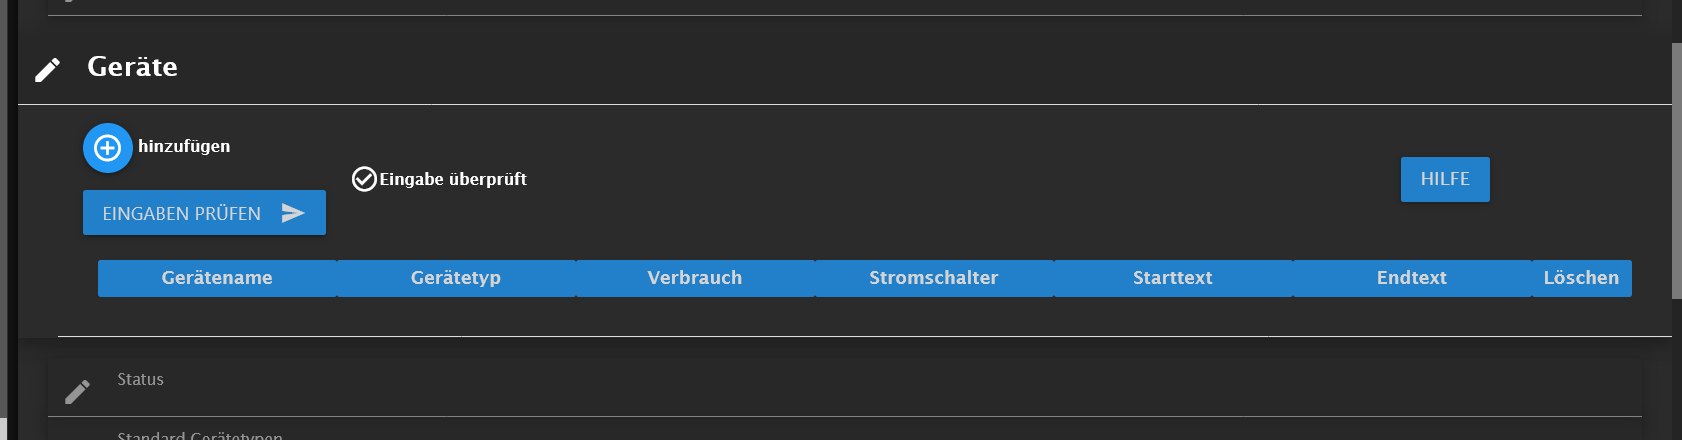
Task: Click the pencil icon next to Status
Action: click(x=77, y=391)
